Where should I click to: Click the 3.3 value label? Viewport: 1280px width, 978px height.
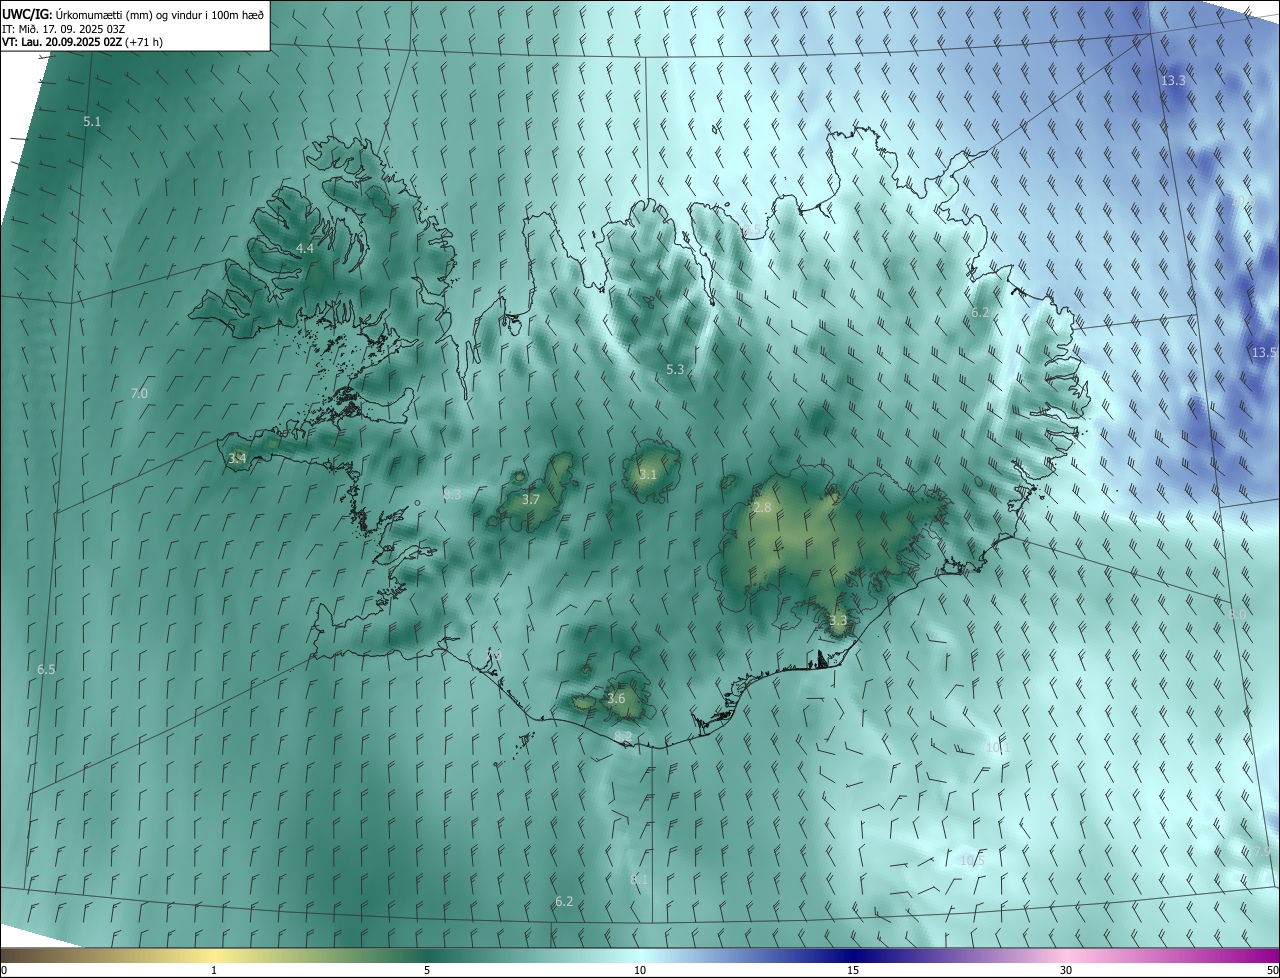click(x=838, y=621)
